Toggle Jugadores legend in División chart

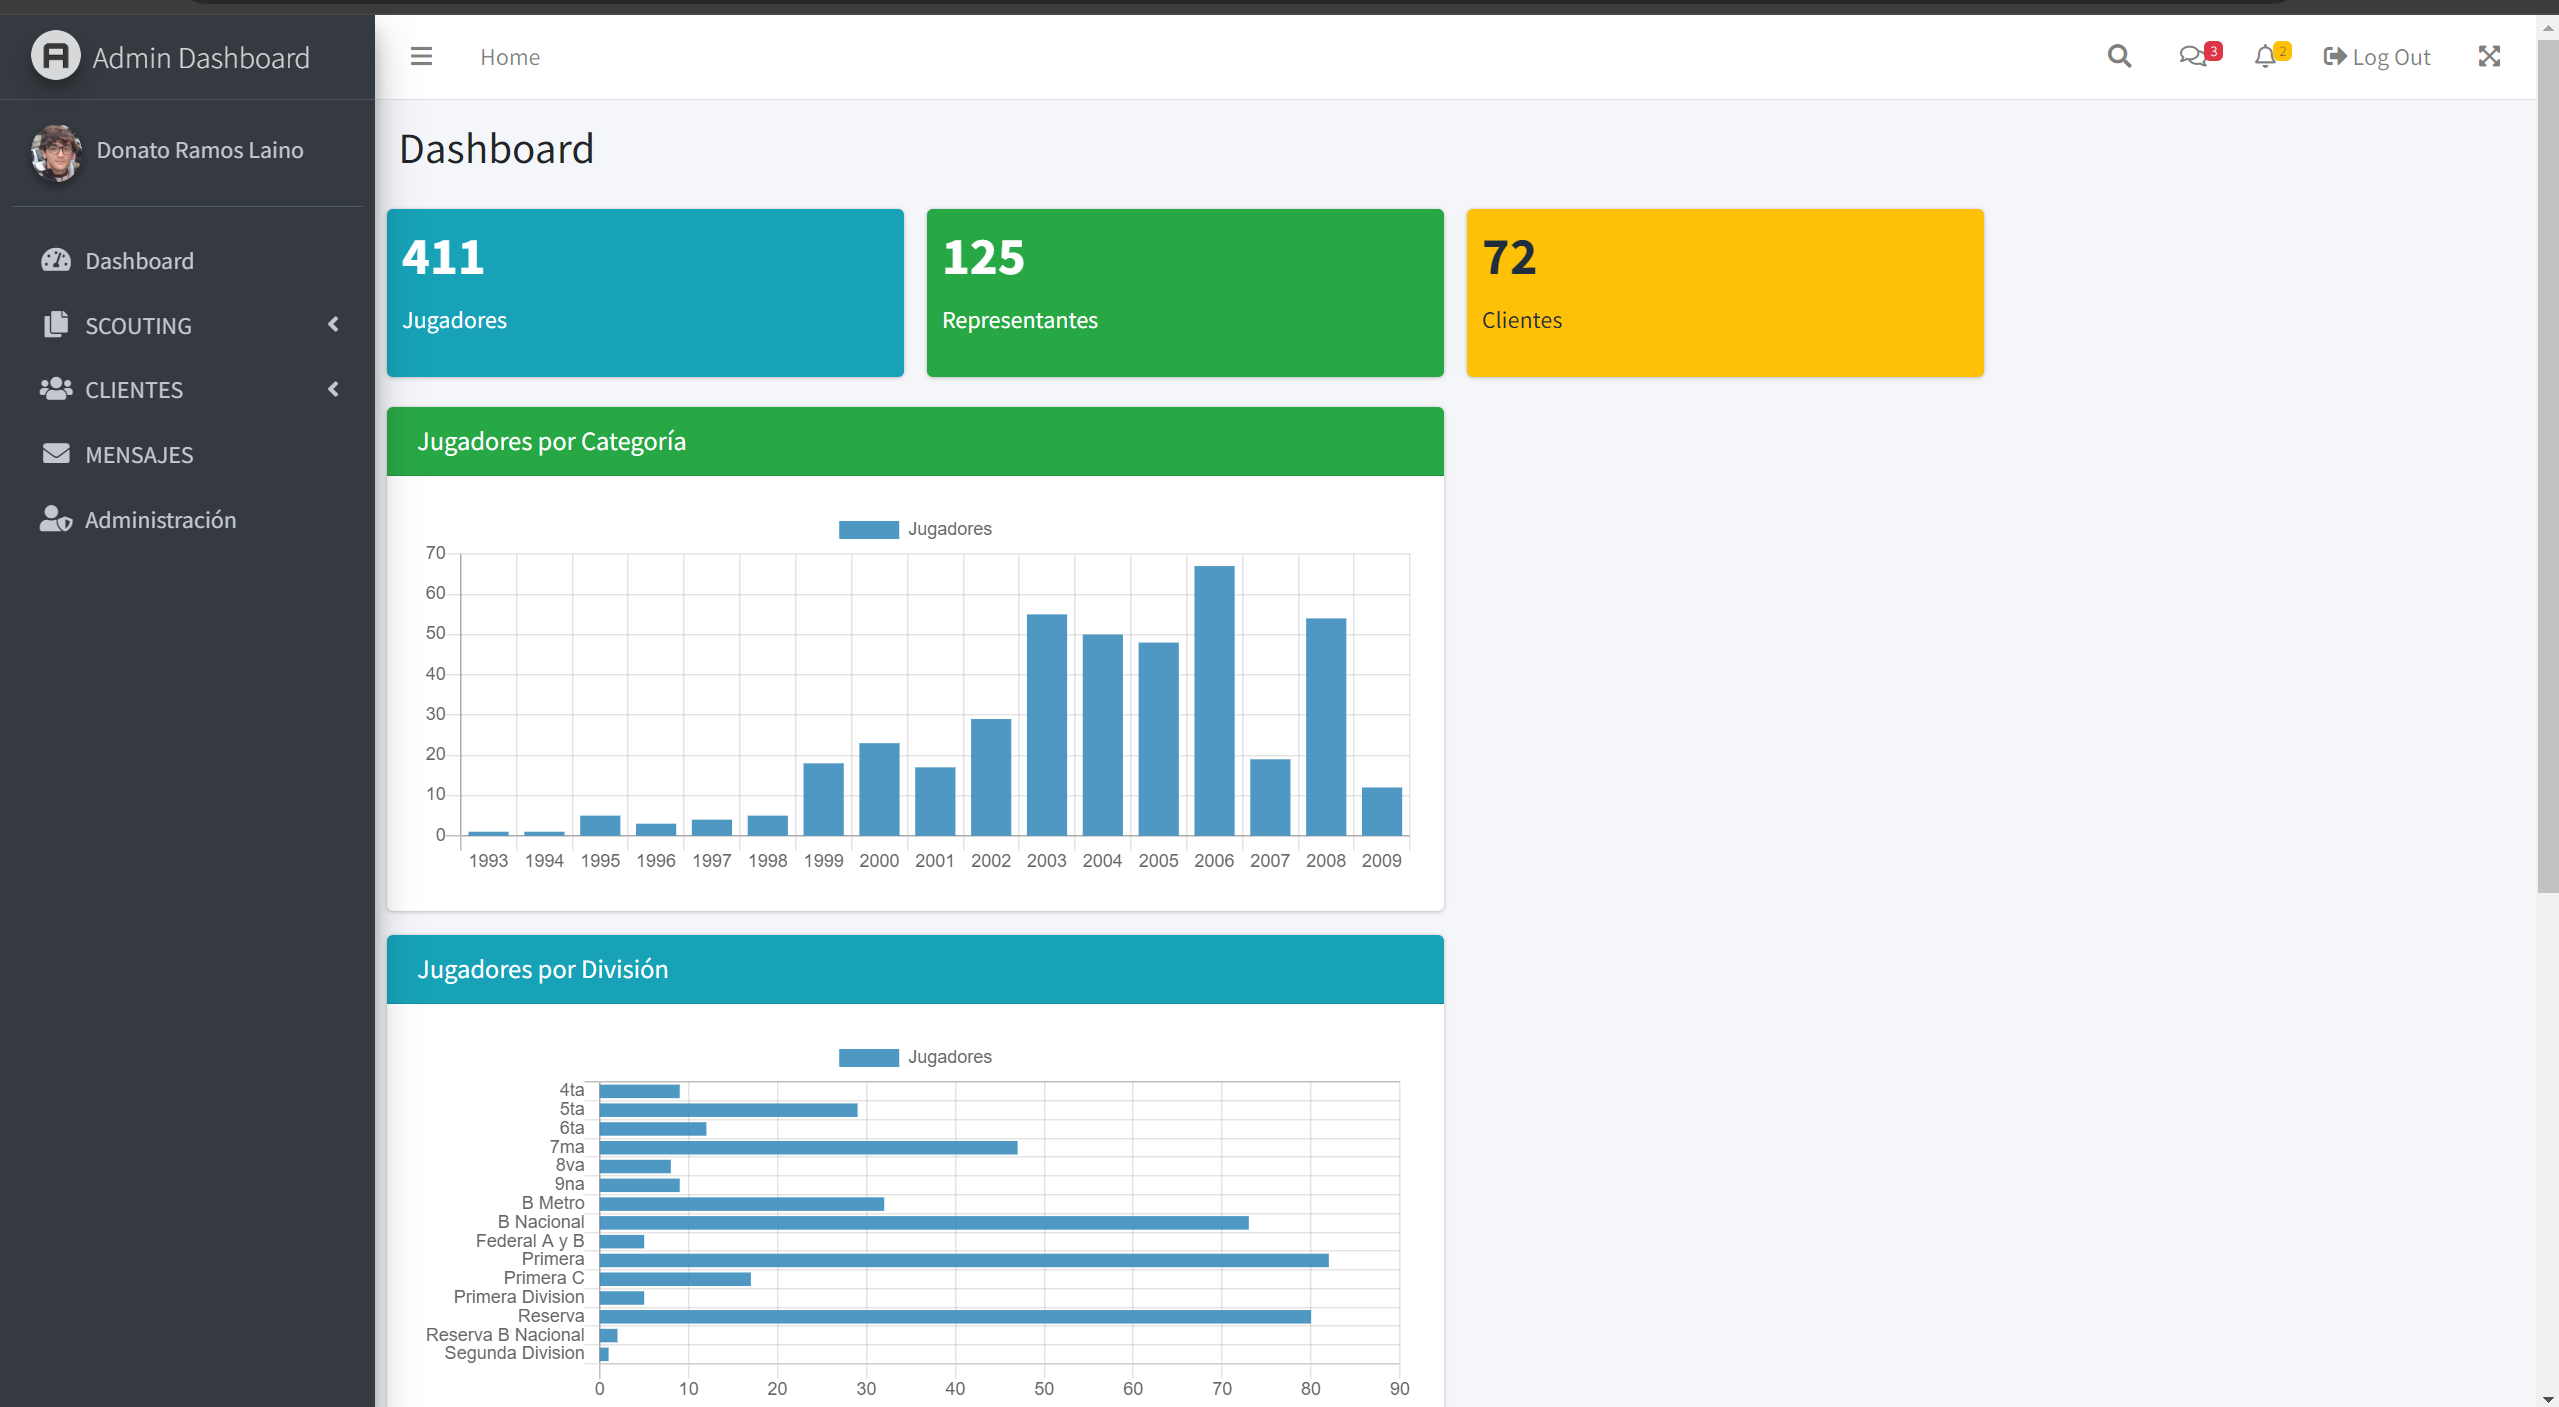pos(915,1057)
